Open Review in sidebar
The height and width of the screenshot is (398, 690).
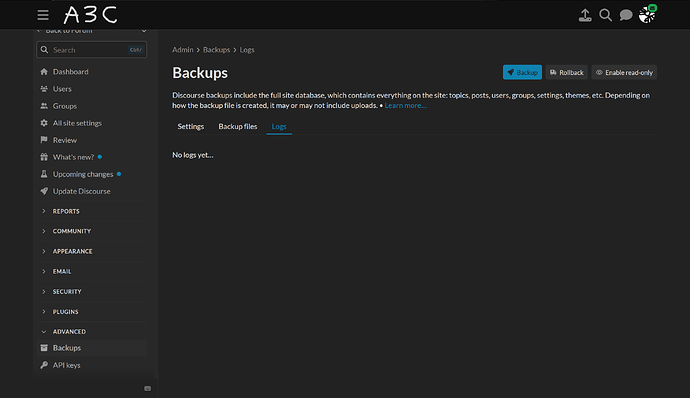(x=92, y=140)
